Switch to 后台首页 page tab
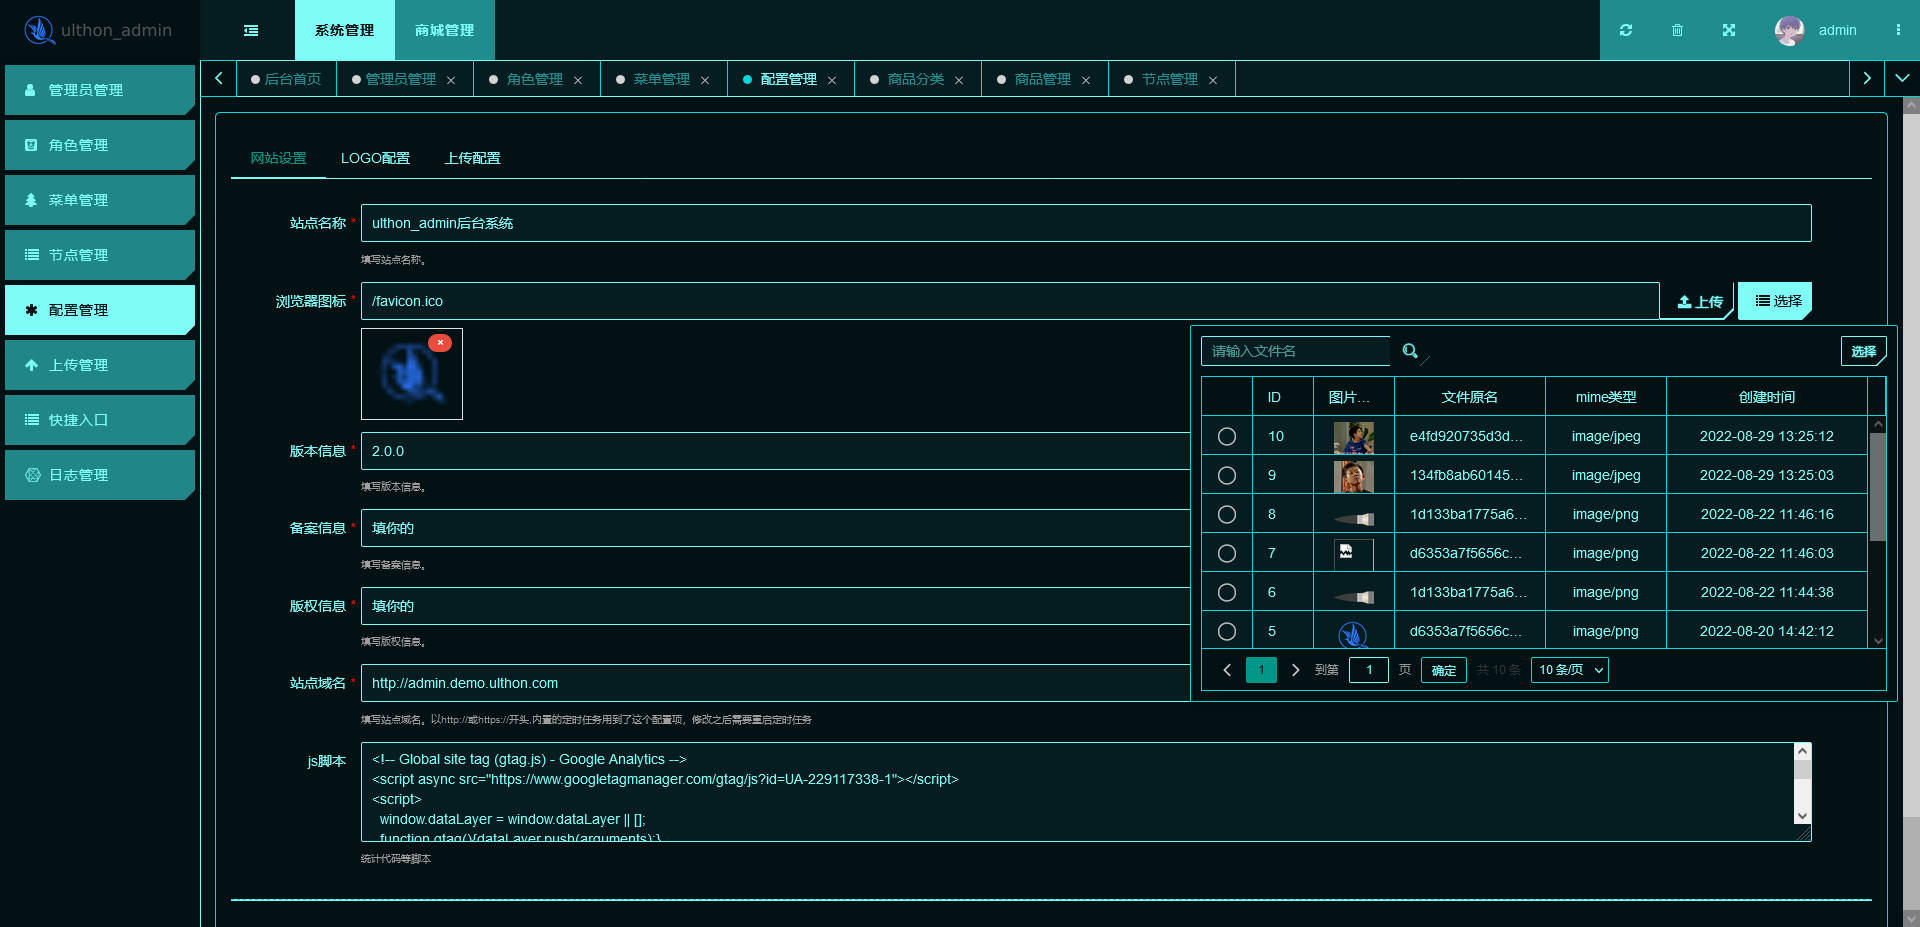This screenshot has width=1920, height=927. point(287,79)
